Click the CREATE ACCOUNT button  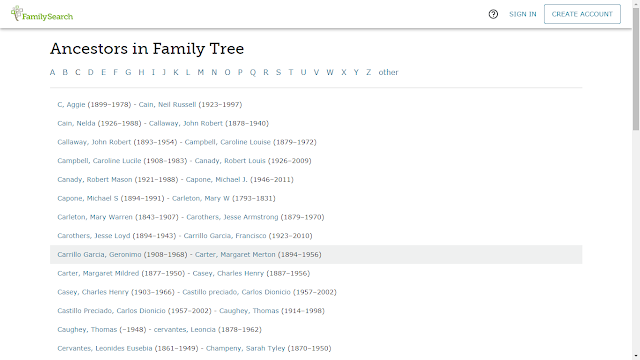(x=582, y=14)
